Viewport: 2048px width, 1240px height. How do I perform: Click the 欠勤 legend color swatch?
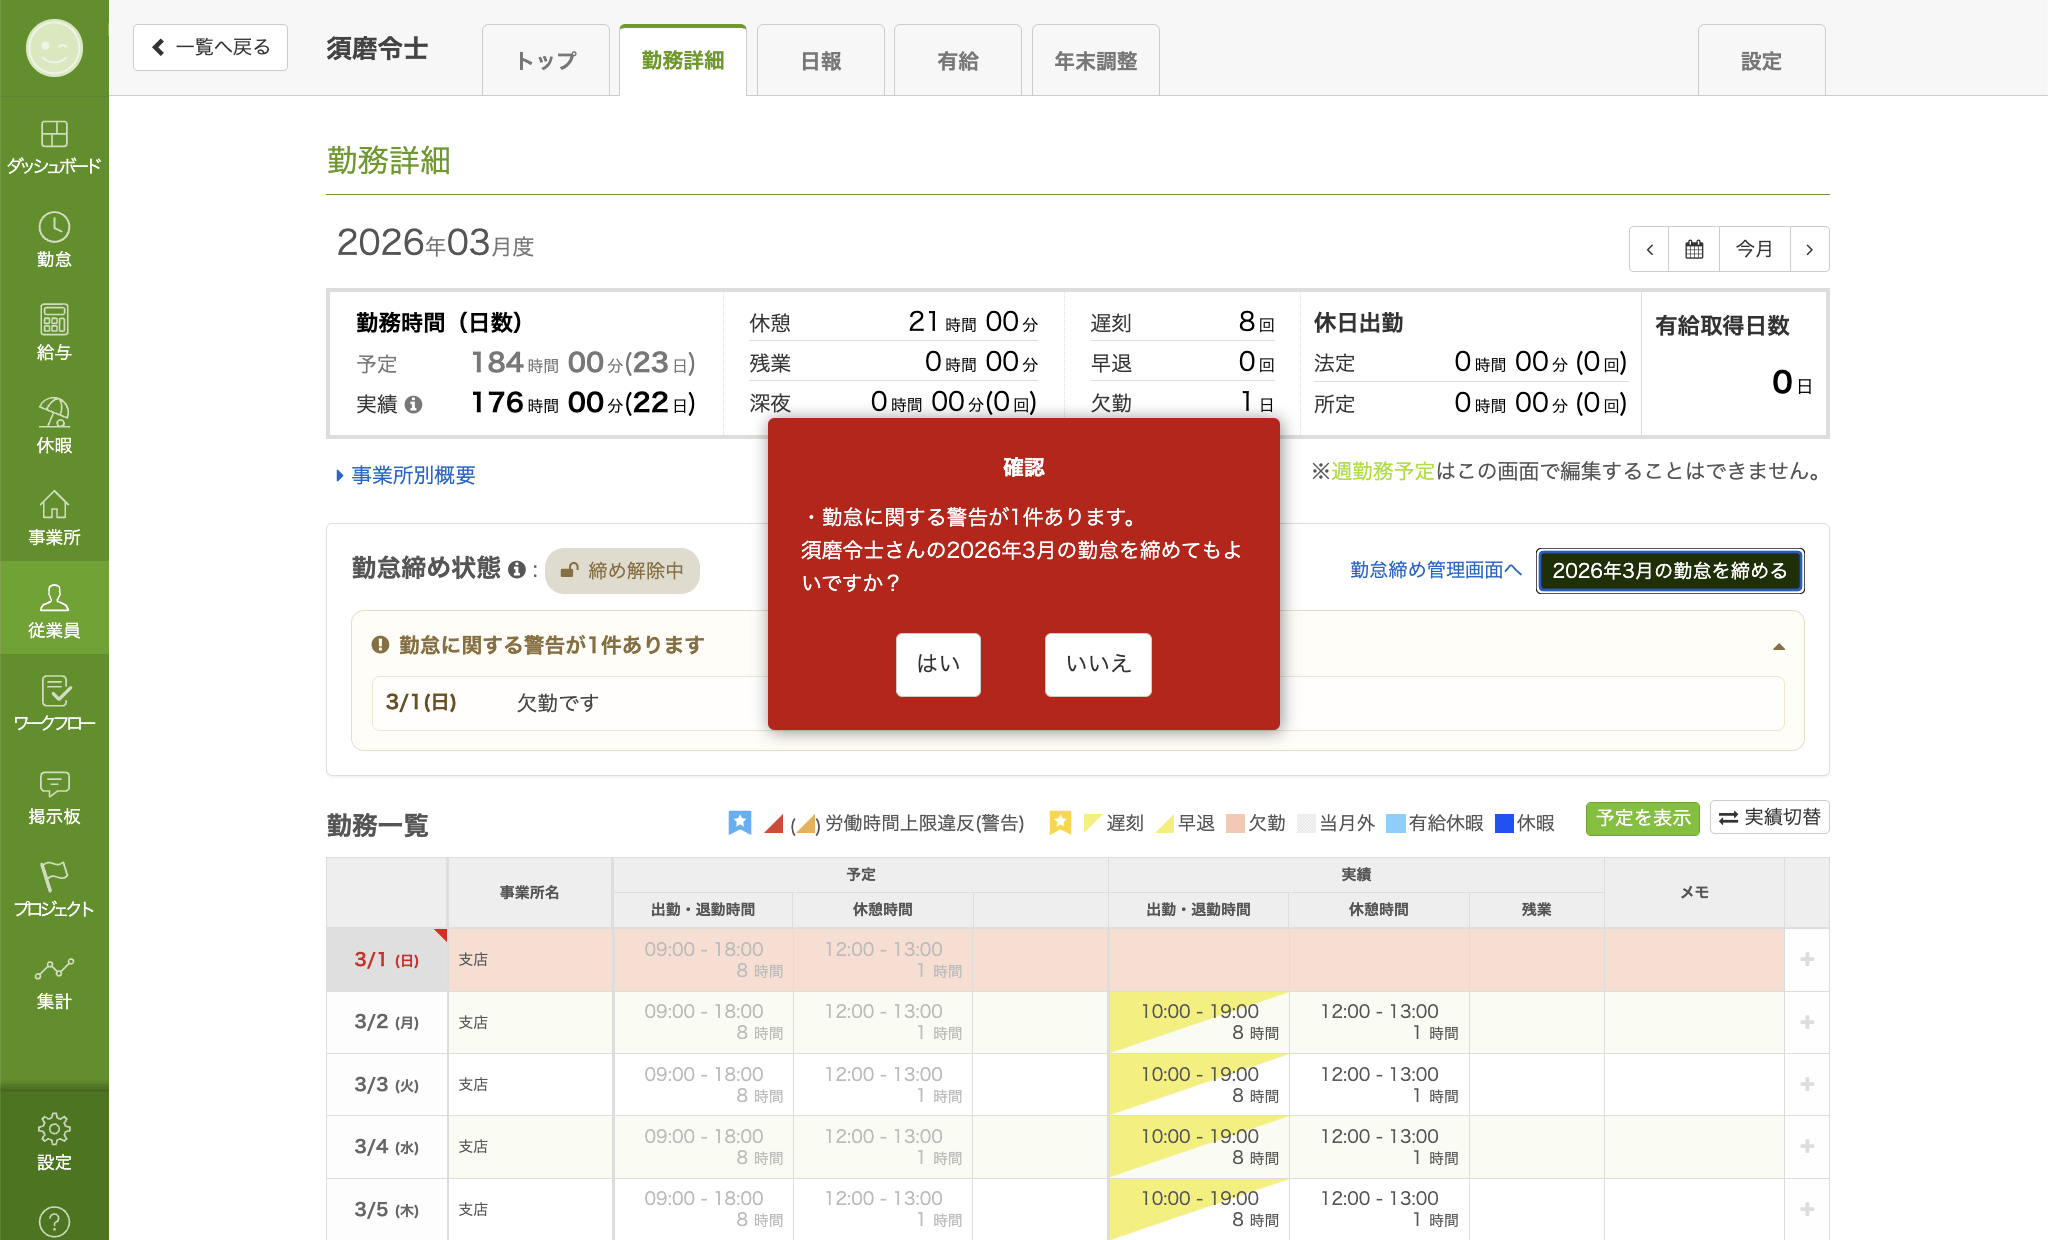point(1235,823)
